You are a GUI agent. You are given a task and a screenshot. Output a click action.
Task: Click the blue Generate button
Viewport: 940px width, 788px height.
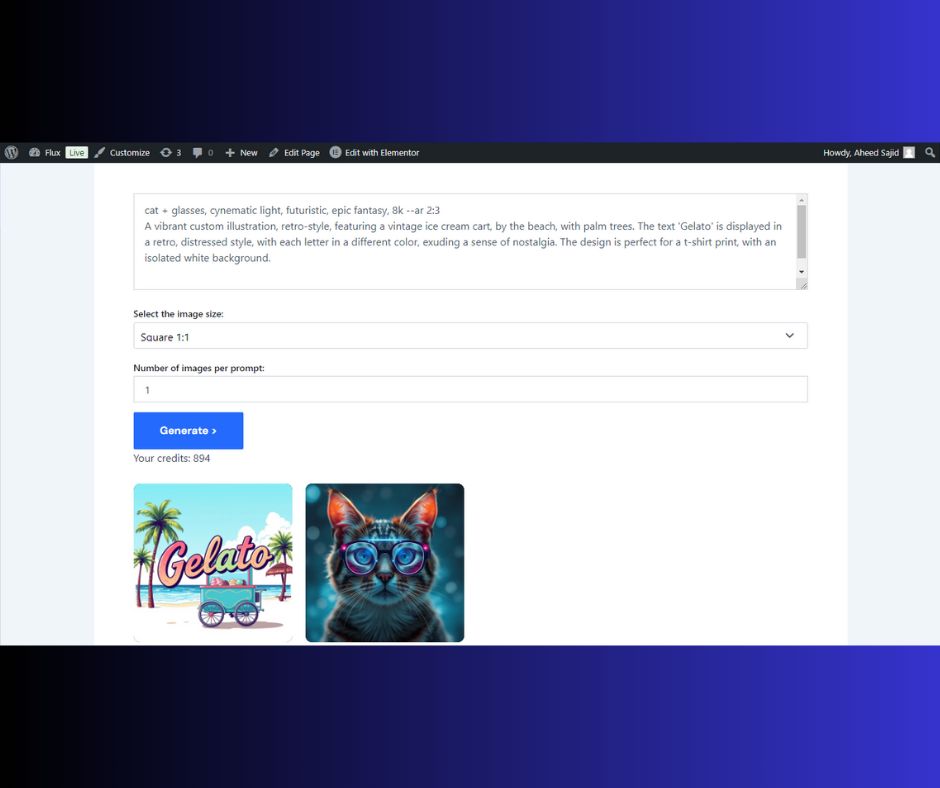pos(188,431)
